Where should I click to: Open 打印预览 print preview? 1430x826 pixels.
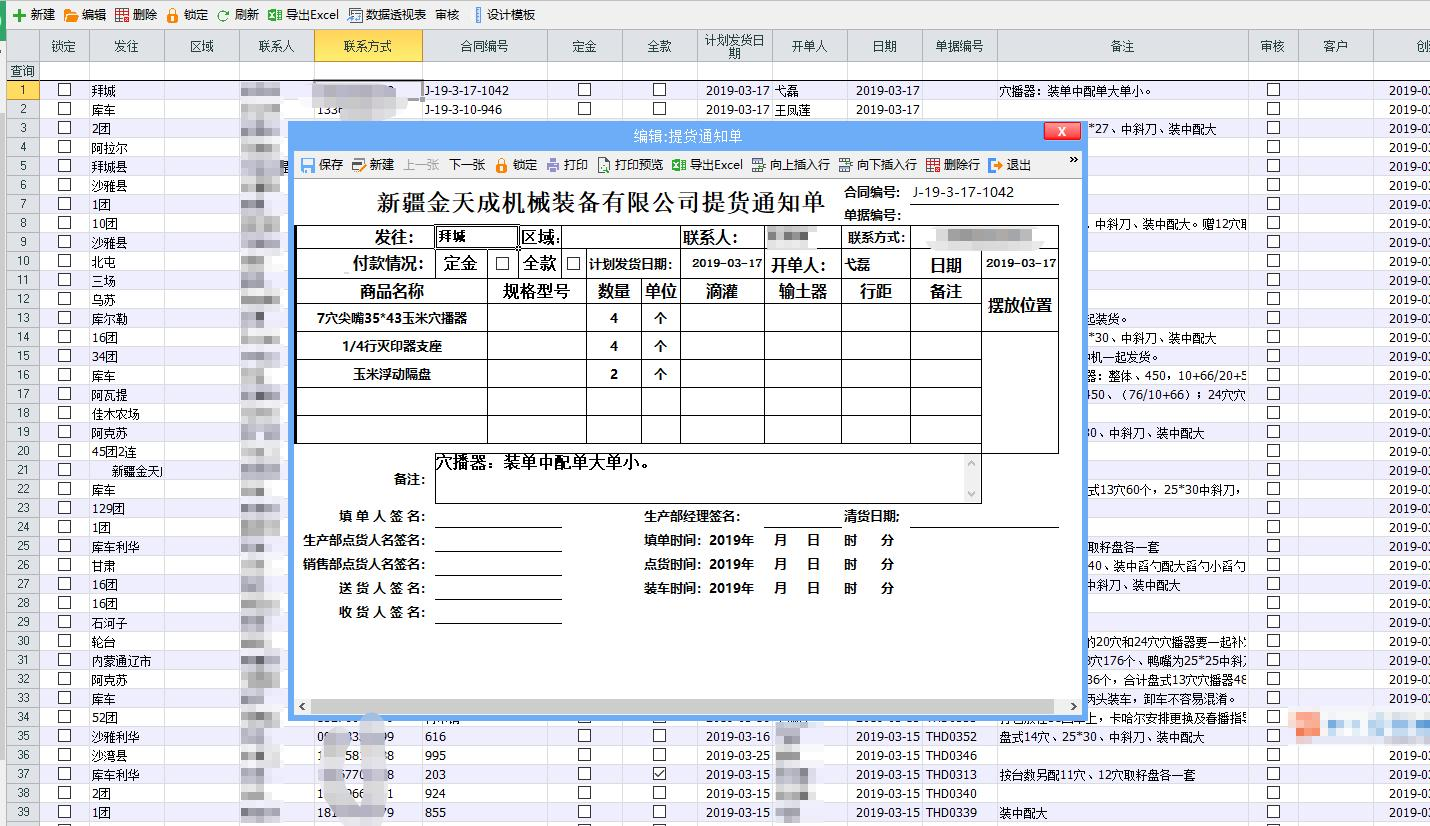(x=630, y=165)
